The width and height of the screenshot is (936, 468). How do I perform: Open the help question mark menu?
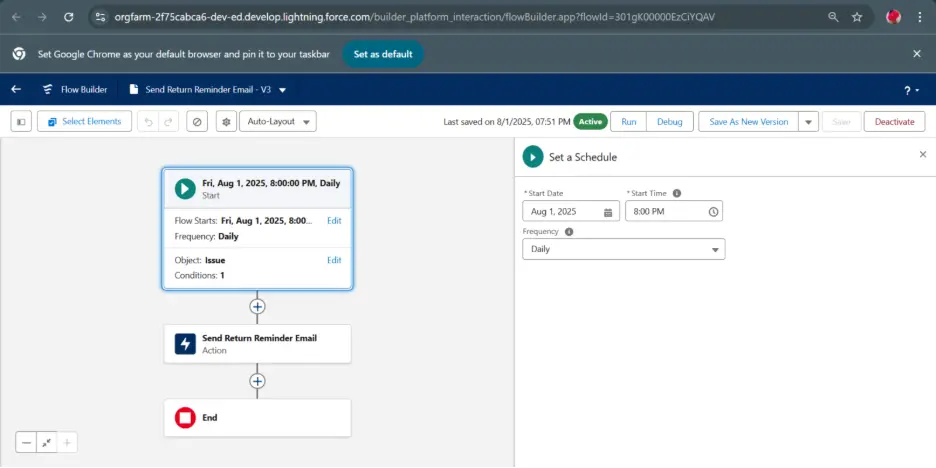[x=910, y=90]
